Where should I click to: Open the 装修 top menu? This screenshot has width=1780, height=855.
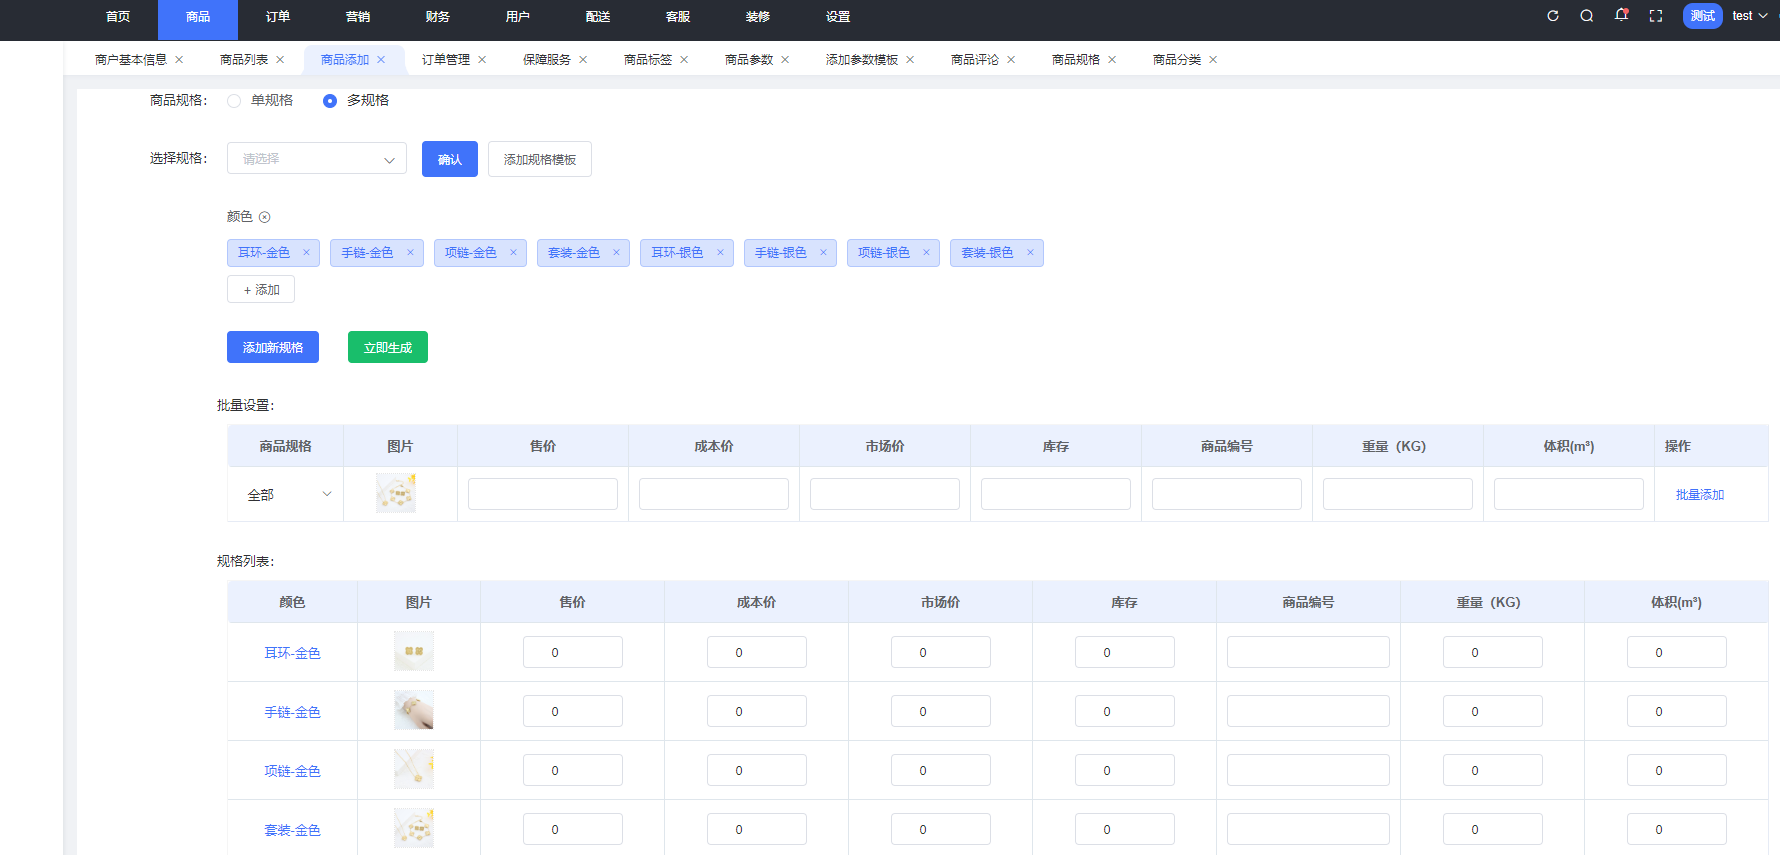coord(758,17)
